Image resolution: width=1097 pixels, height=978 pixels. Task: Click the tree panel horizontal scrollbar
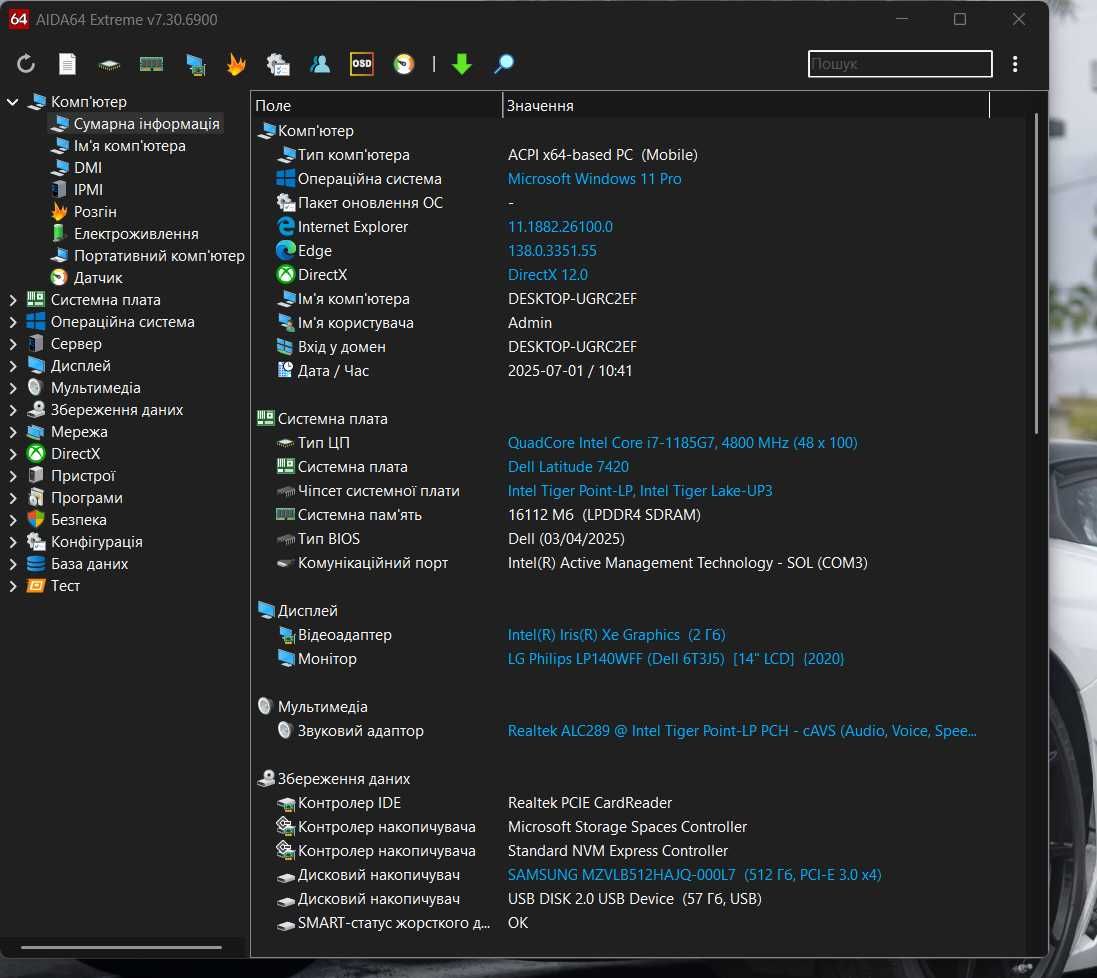[x=122, y=947]
